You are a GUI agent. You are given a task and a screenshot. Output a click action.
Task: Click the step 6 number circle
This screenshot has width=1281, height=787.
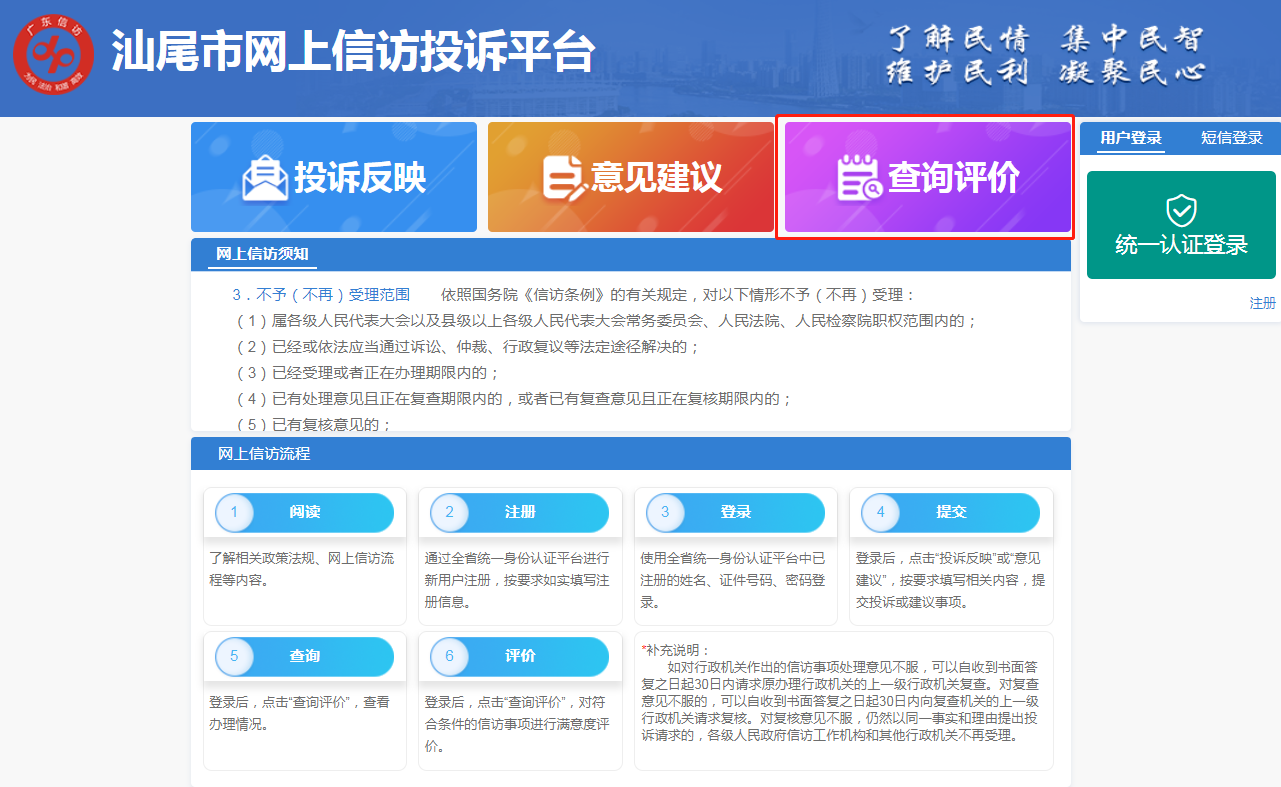[450, 657]
